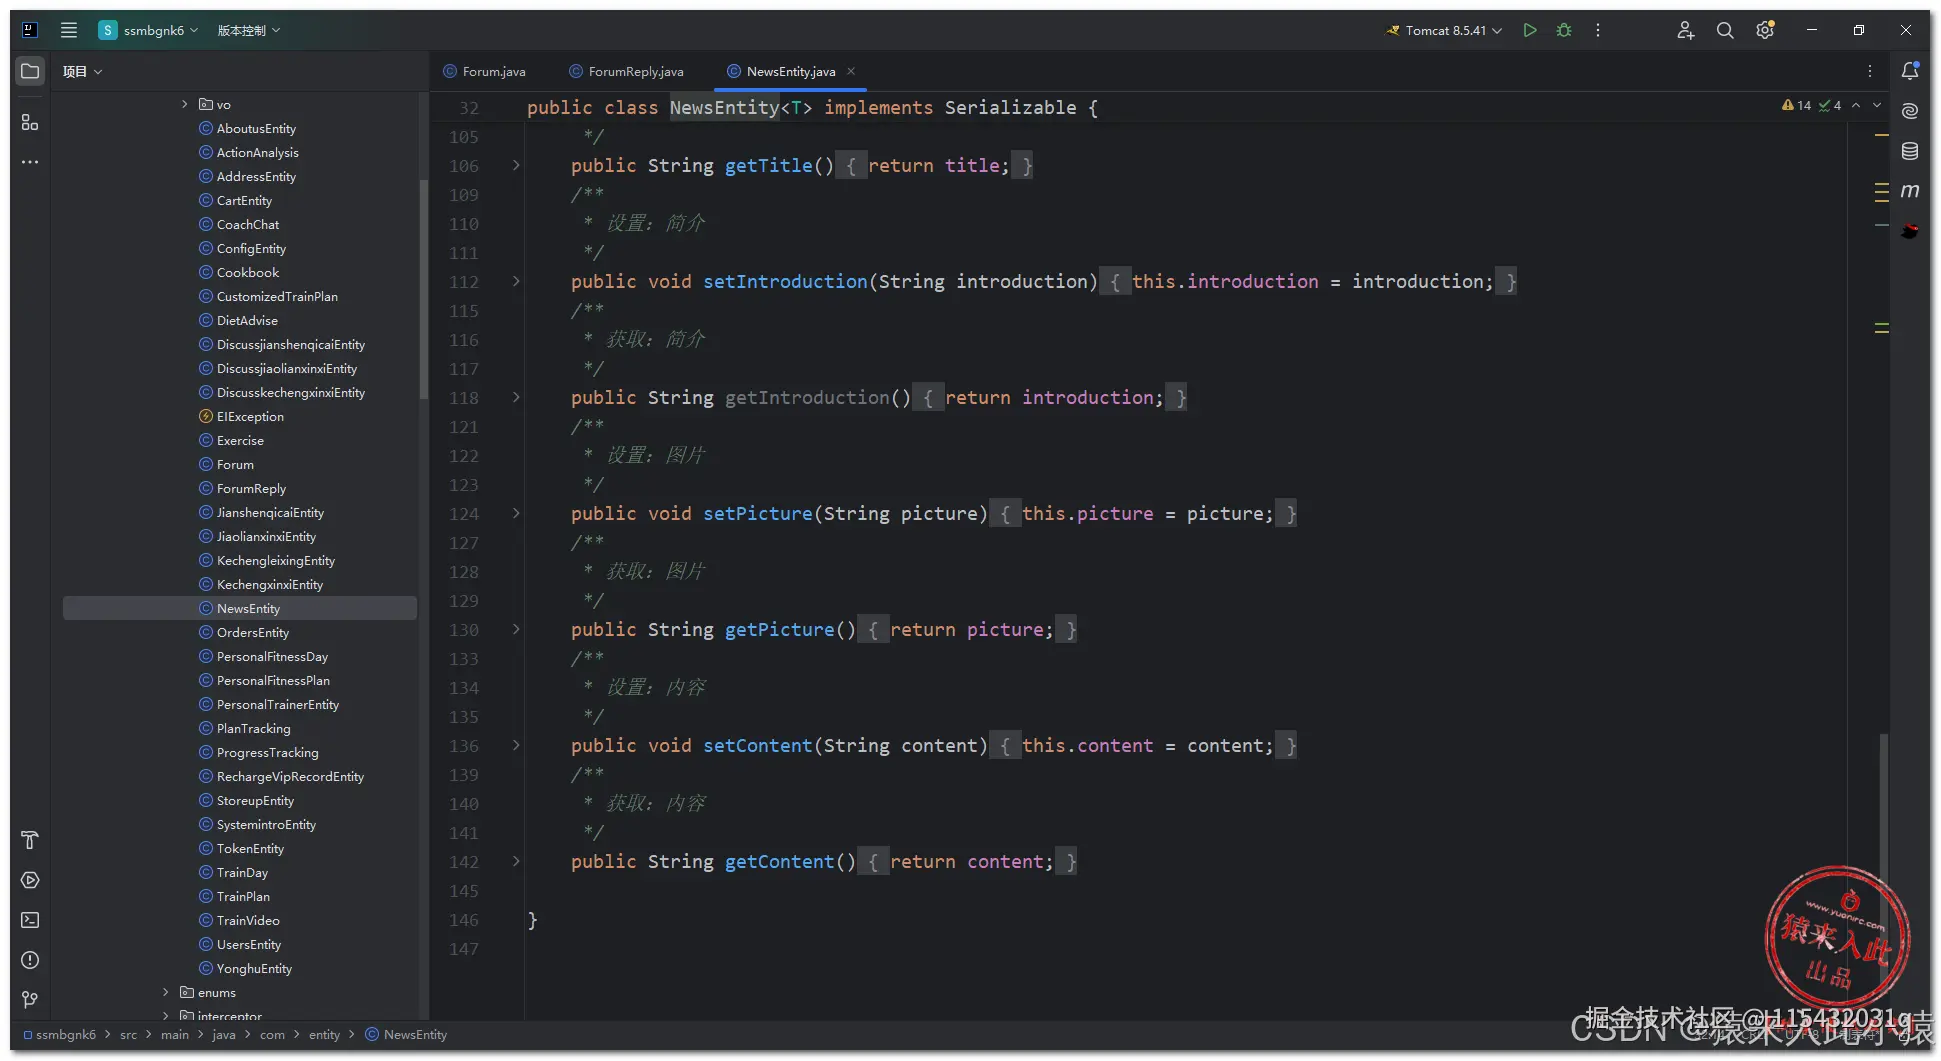Screen dimensions: 1941x1061
Task: Open the Git version control tool window
Action: coord(30,1000)
